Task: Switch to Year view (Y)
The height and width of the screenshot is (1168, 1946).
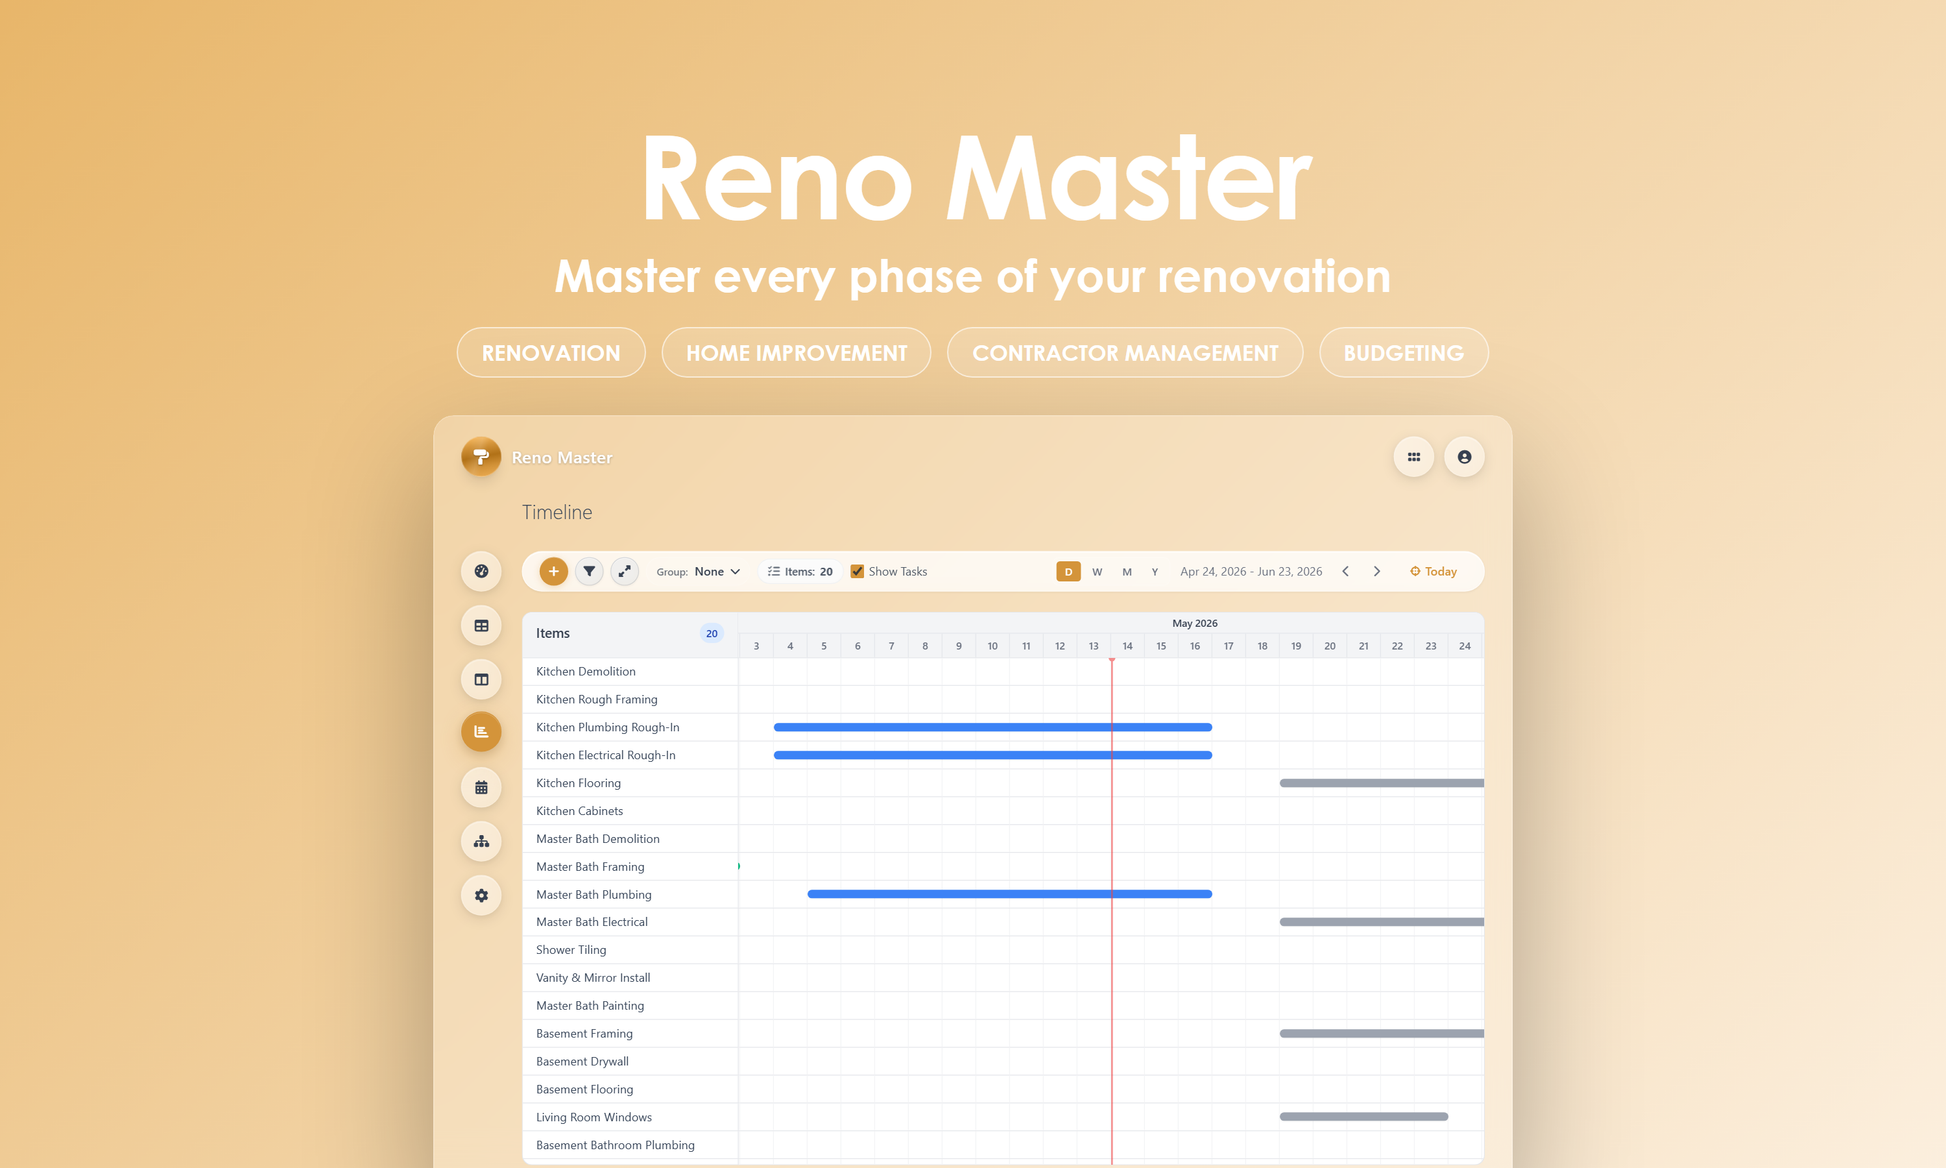Action: 1155,572
